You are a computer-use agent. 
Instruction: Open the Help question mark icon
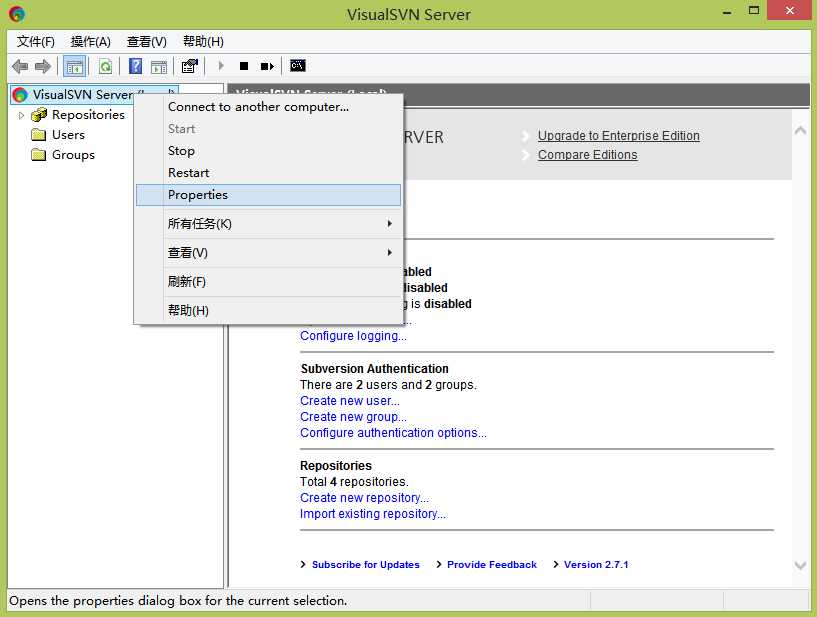coord(135,66)
